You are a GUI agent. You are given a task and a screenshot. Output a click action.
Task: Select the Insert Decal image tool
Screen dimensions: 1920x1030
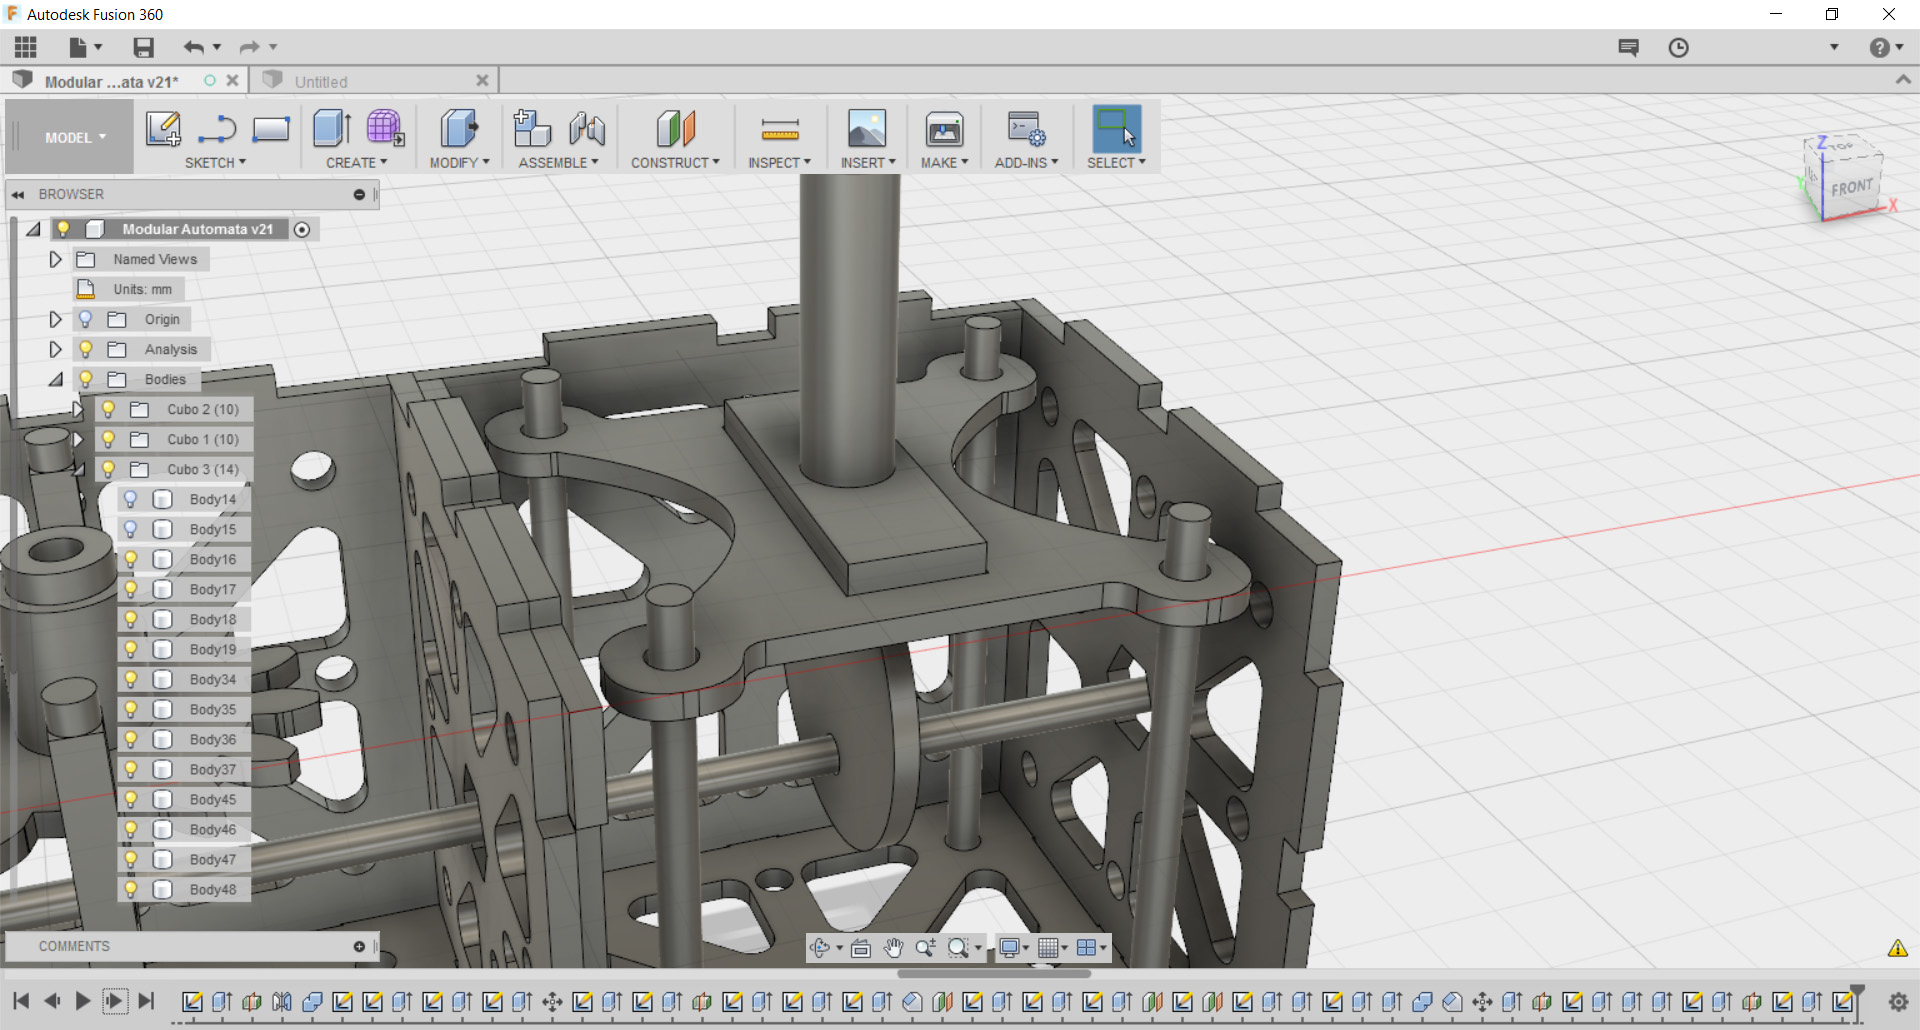pos(867,129)
